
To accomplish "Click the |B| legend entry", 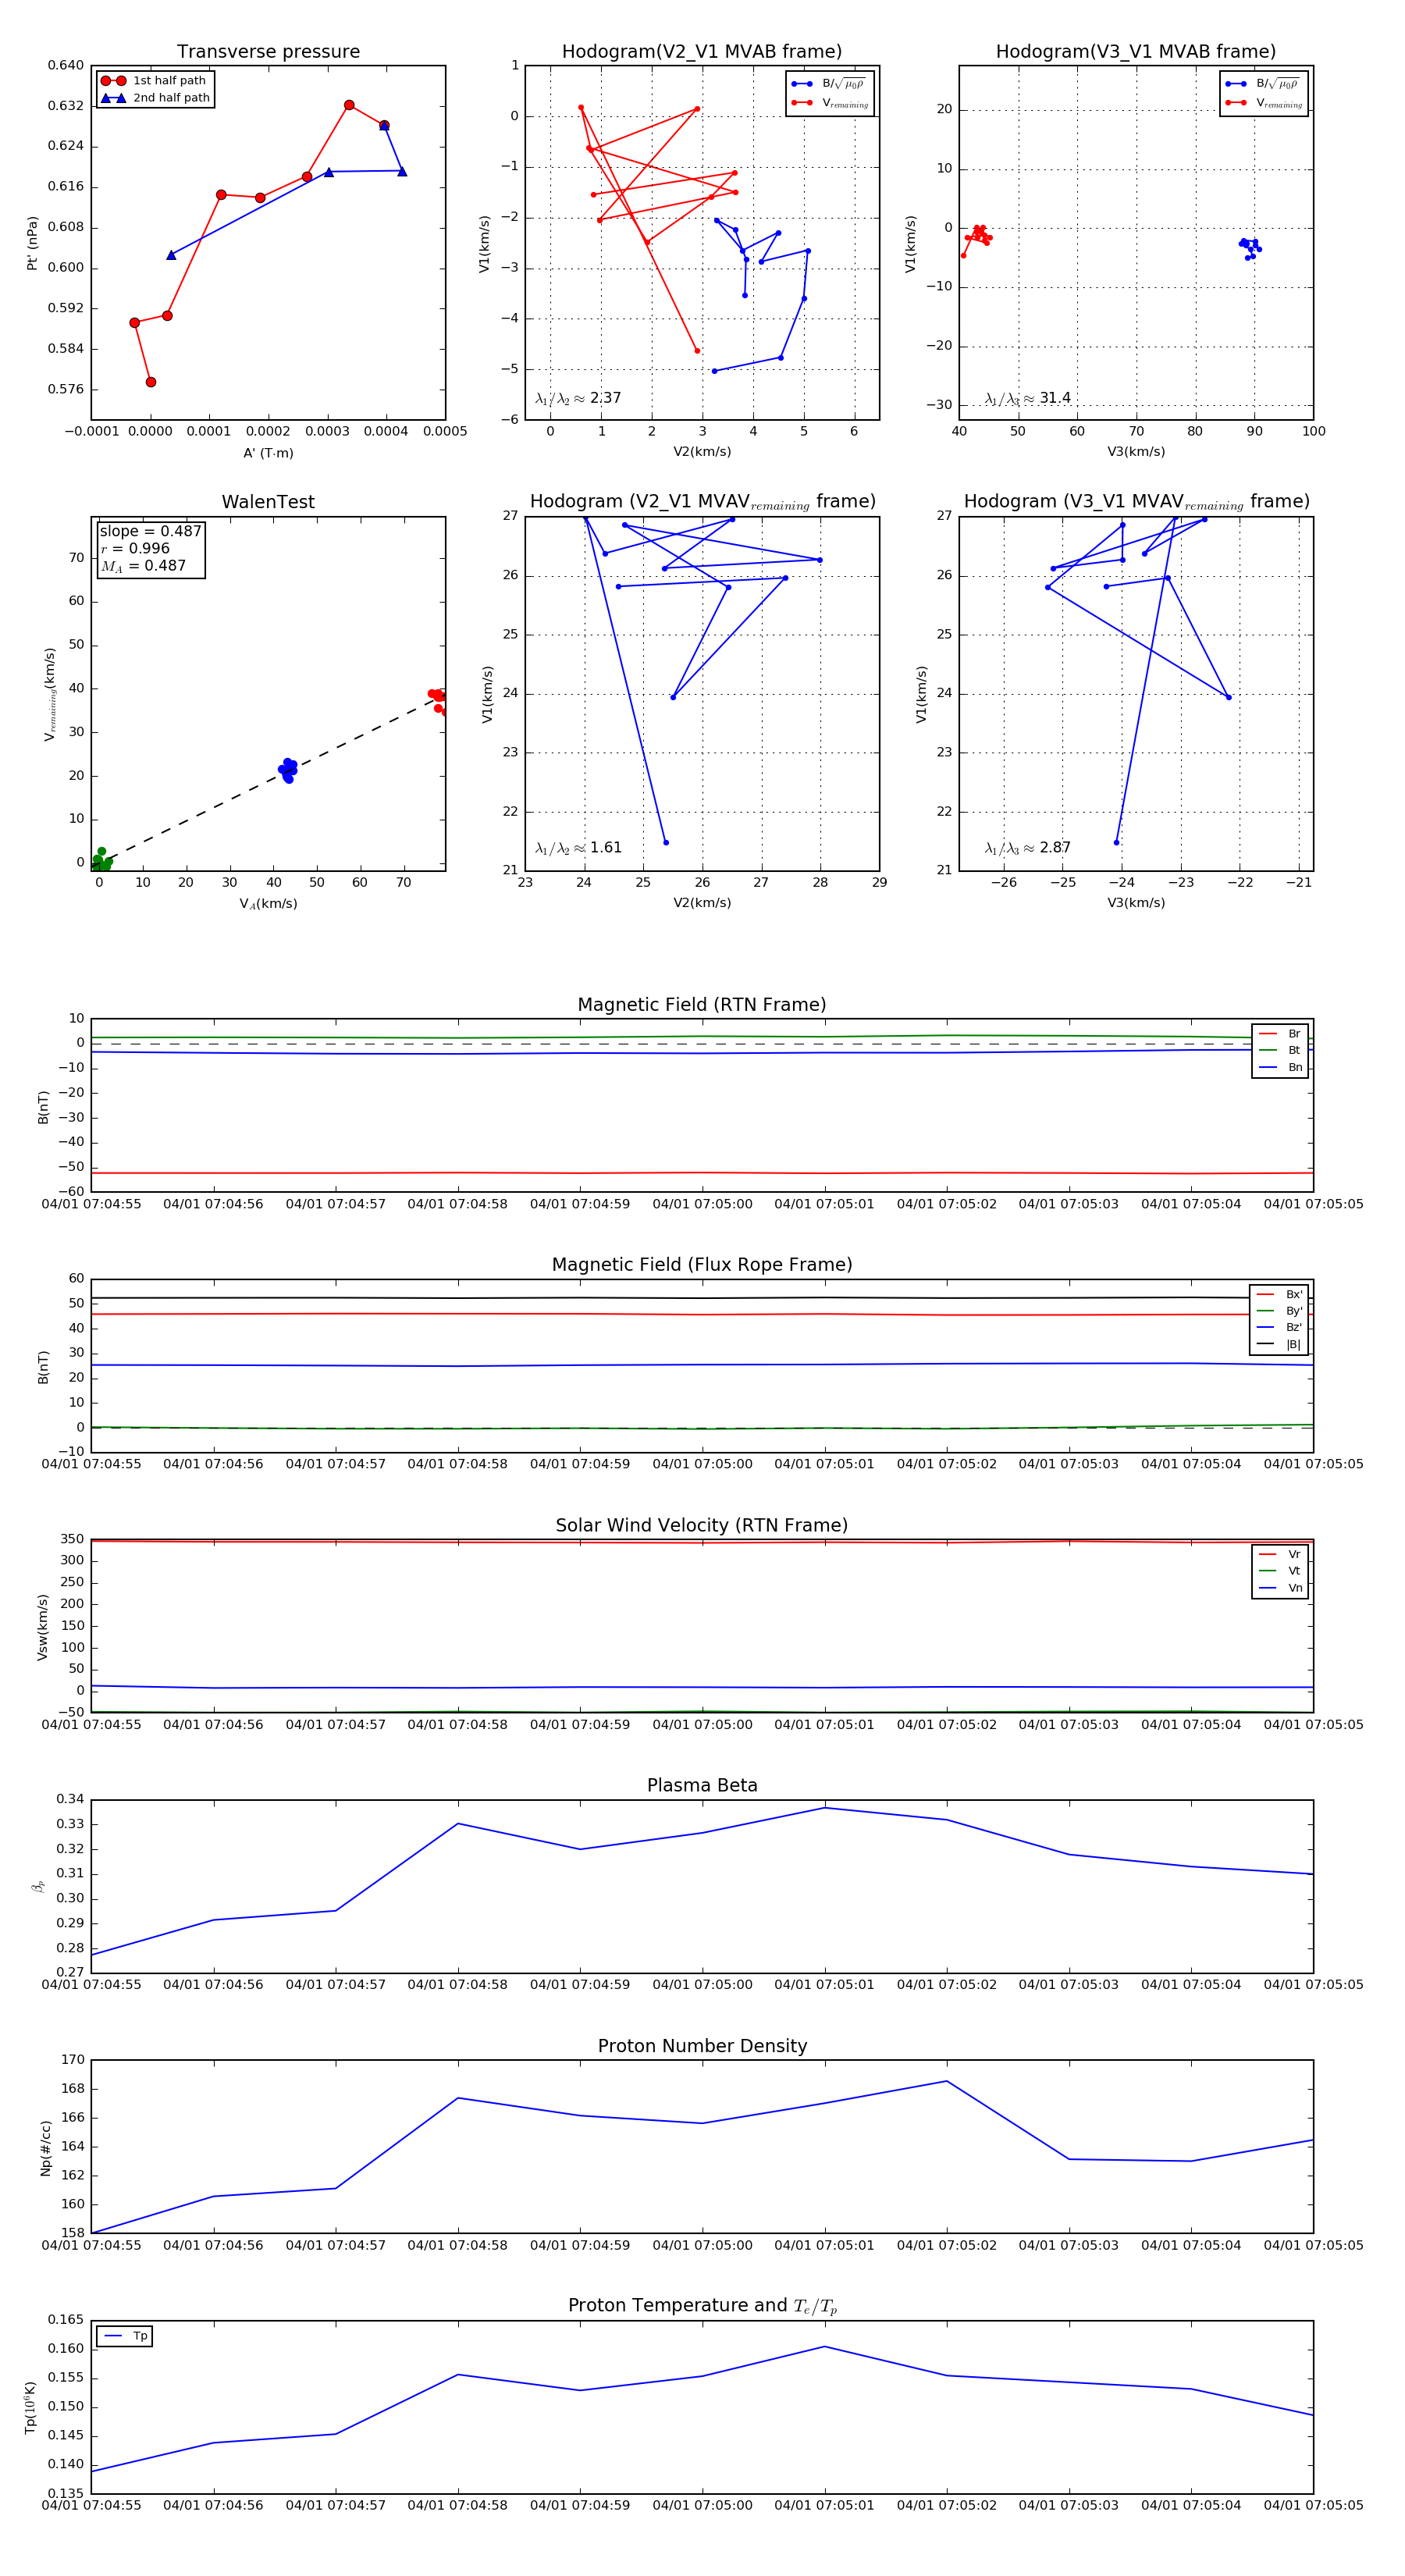I will pyautogui.click(x=1279, y=1344).
